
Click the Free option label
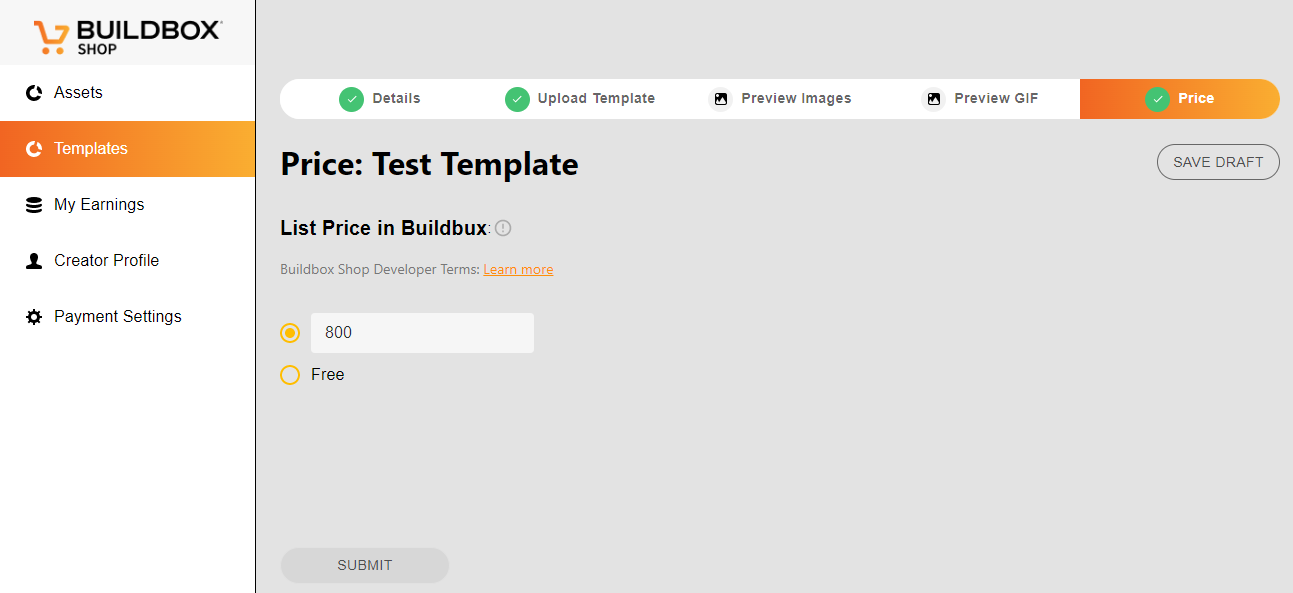[x=328, y=375]
